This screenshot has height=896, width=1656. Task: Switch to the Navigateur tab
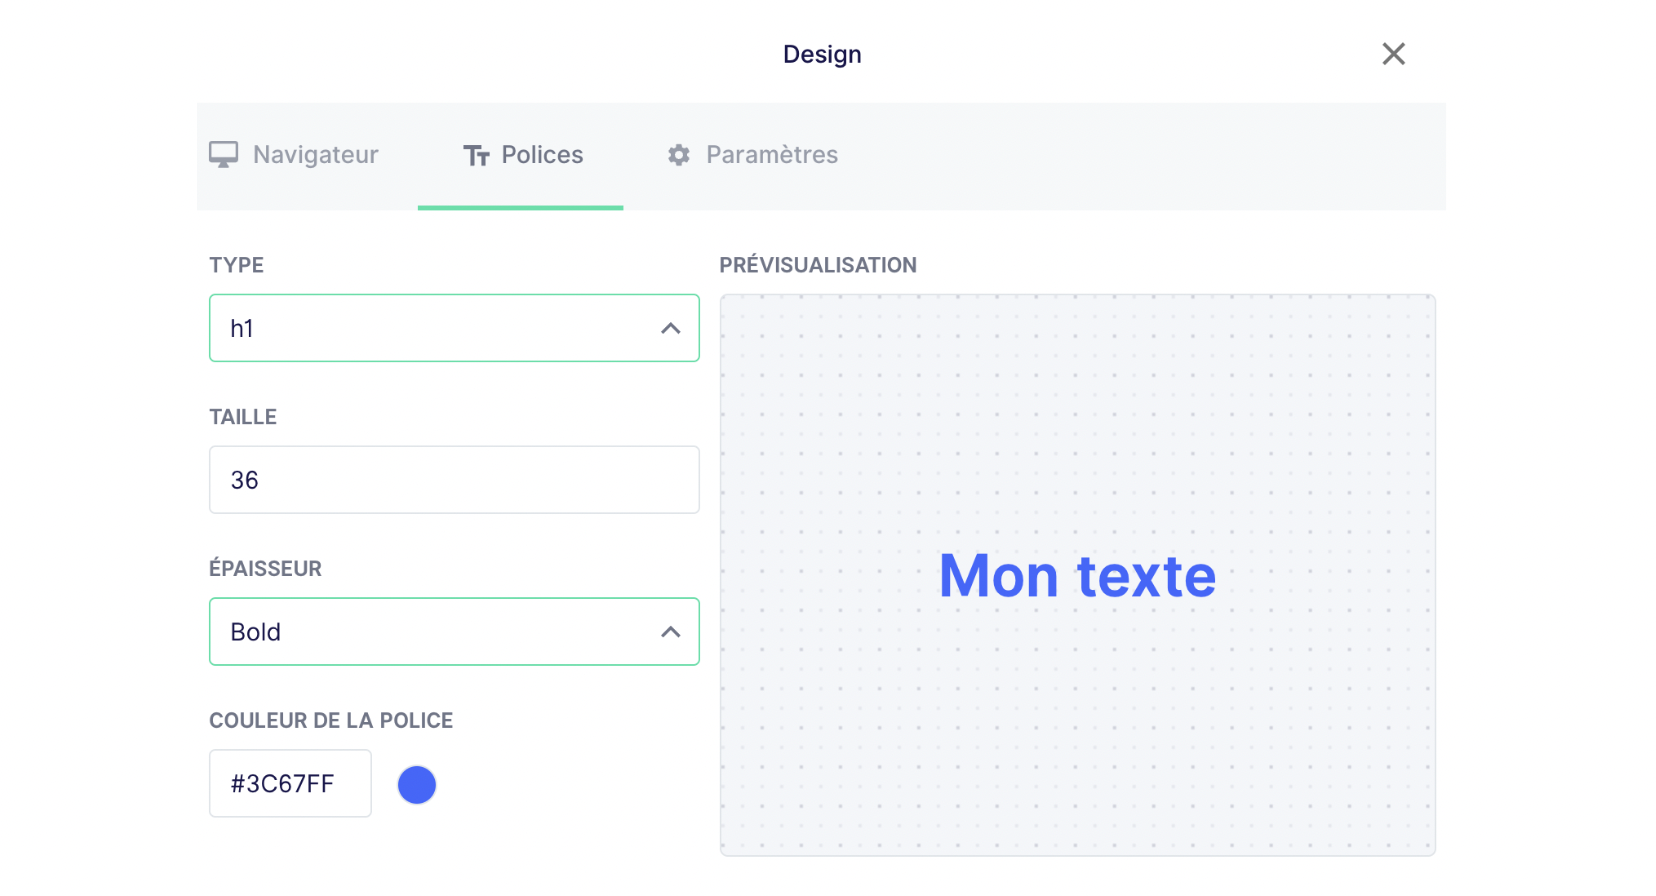[x=294, y=155]
